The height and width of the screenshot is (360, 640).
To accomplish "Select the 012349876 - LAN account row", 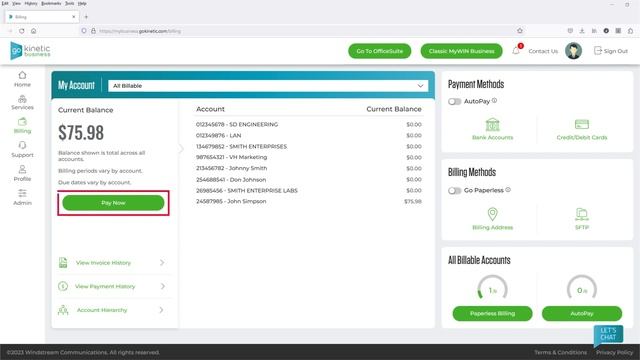I will 309,136.
